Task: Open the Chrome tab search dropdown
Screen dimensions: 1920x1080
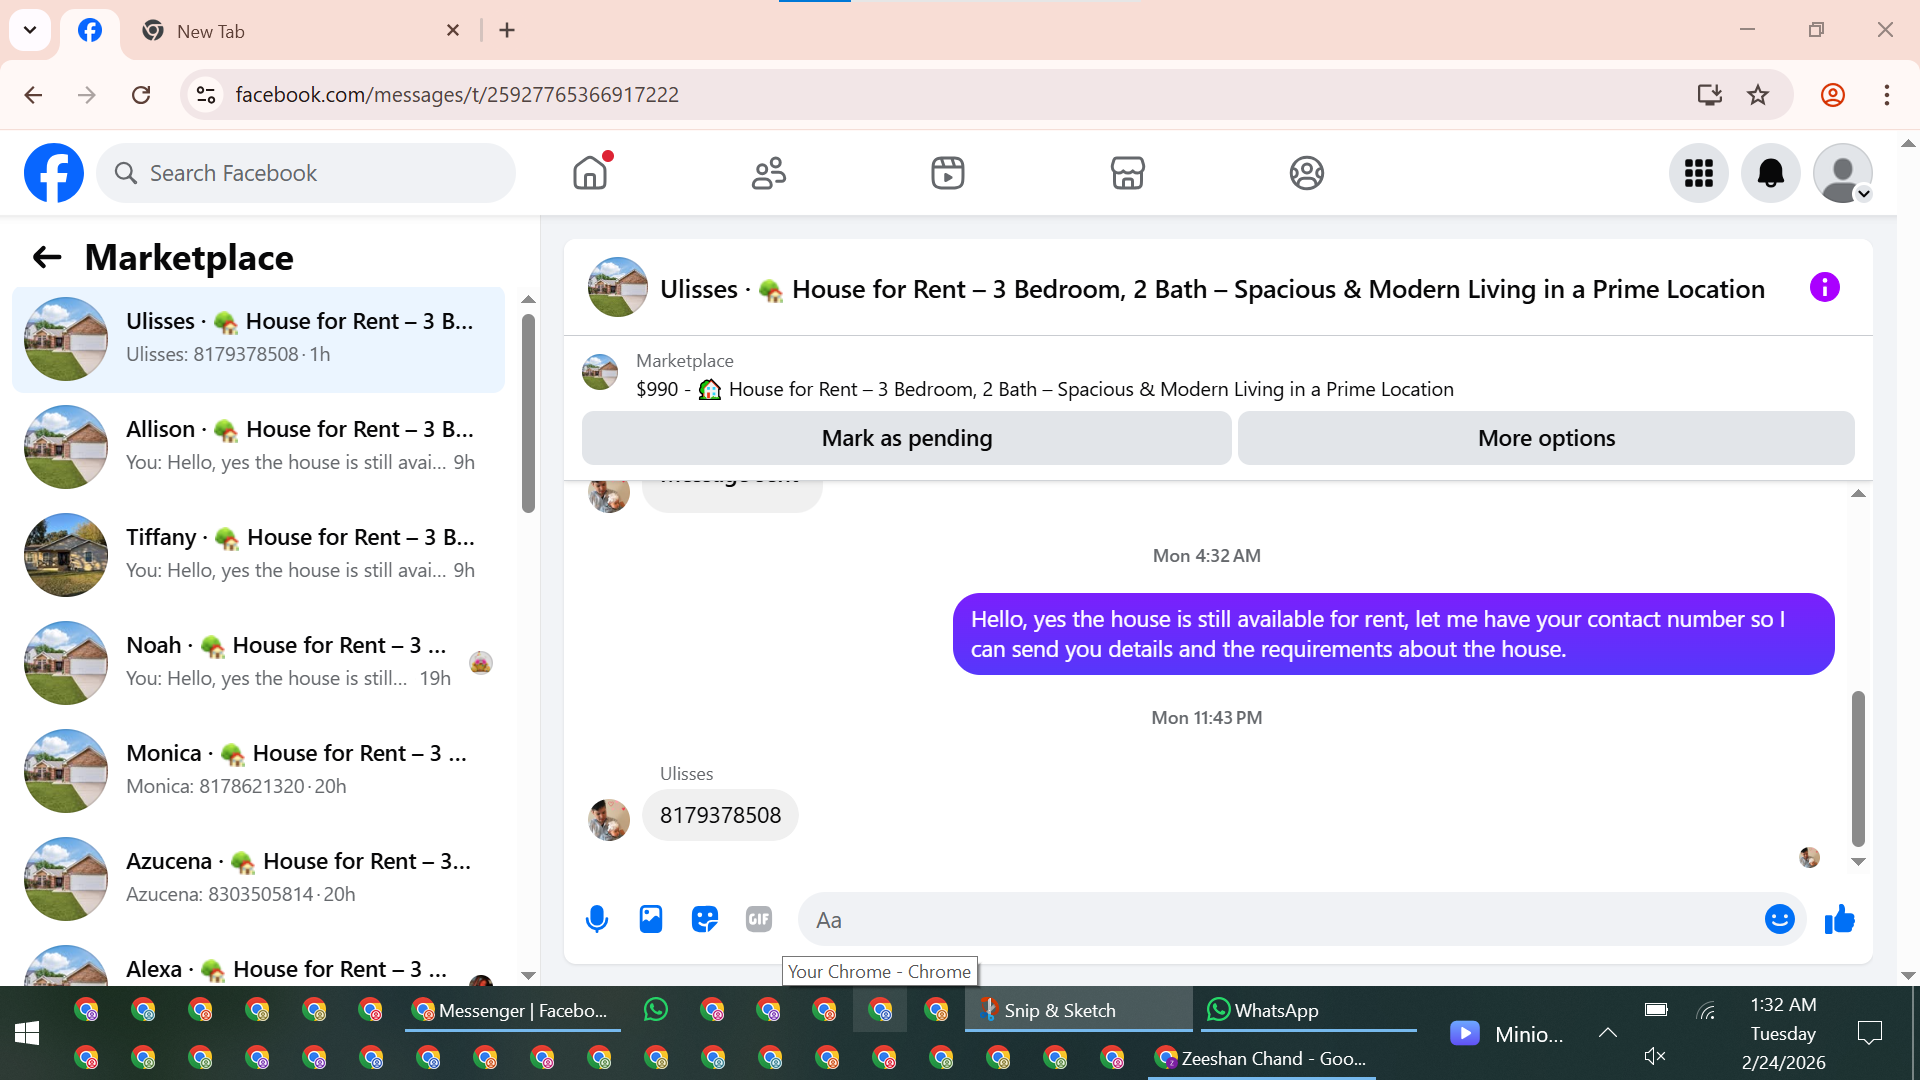Action: point(30,30)
